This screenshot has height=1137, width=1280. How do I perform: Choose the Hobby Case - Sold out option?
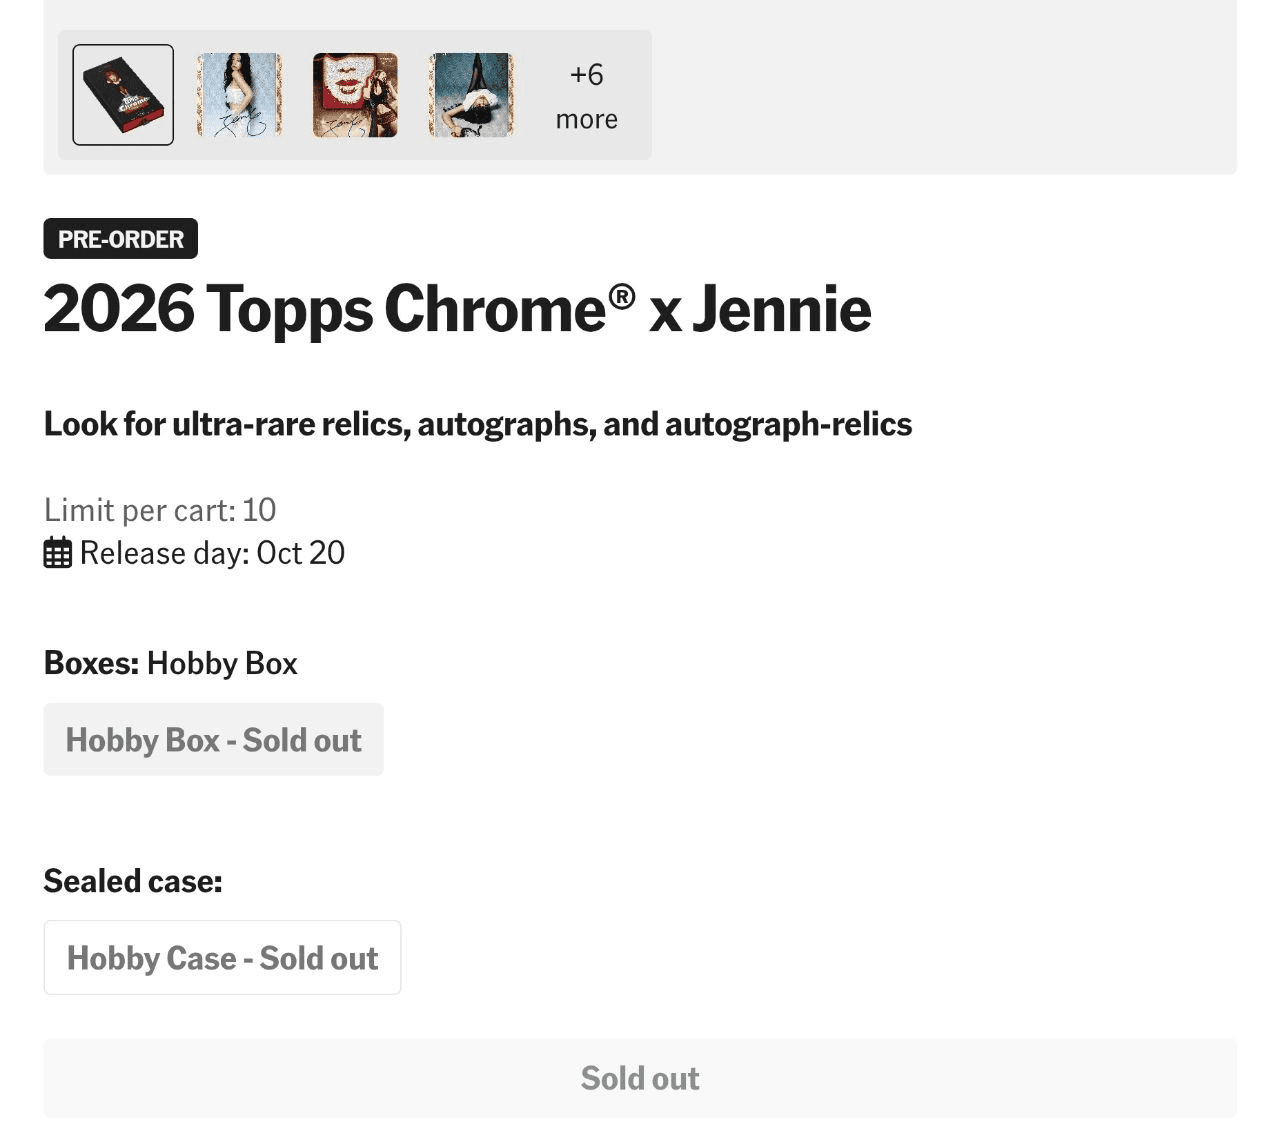(222, 958)
